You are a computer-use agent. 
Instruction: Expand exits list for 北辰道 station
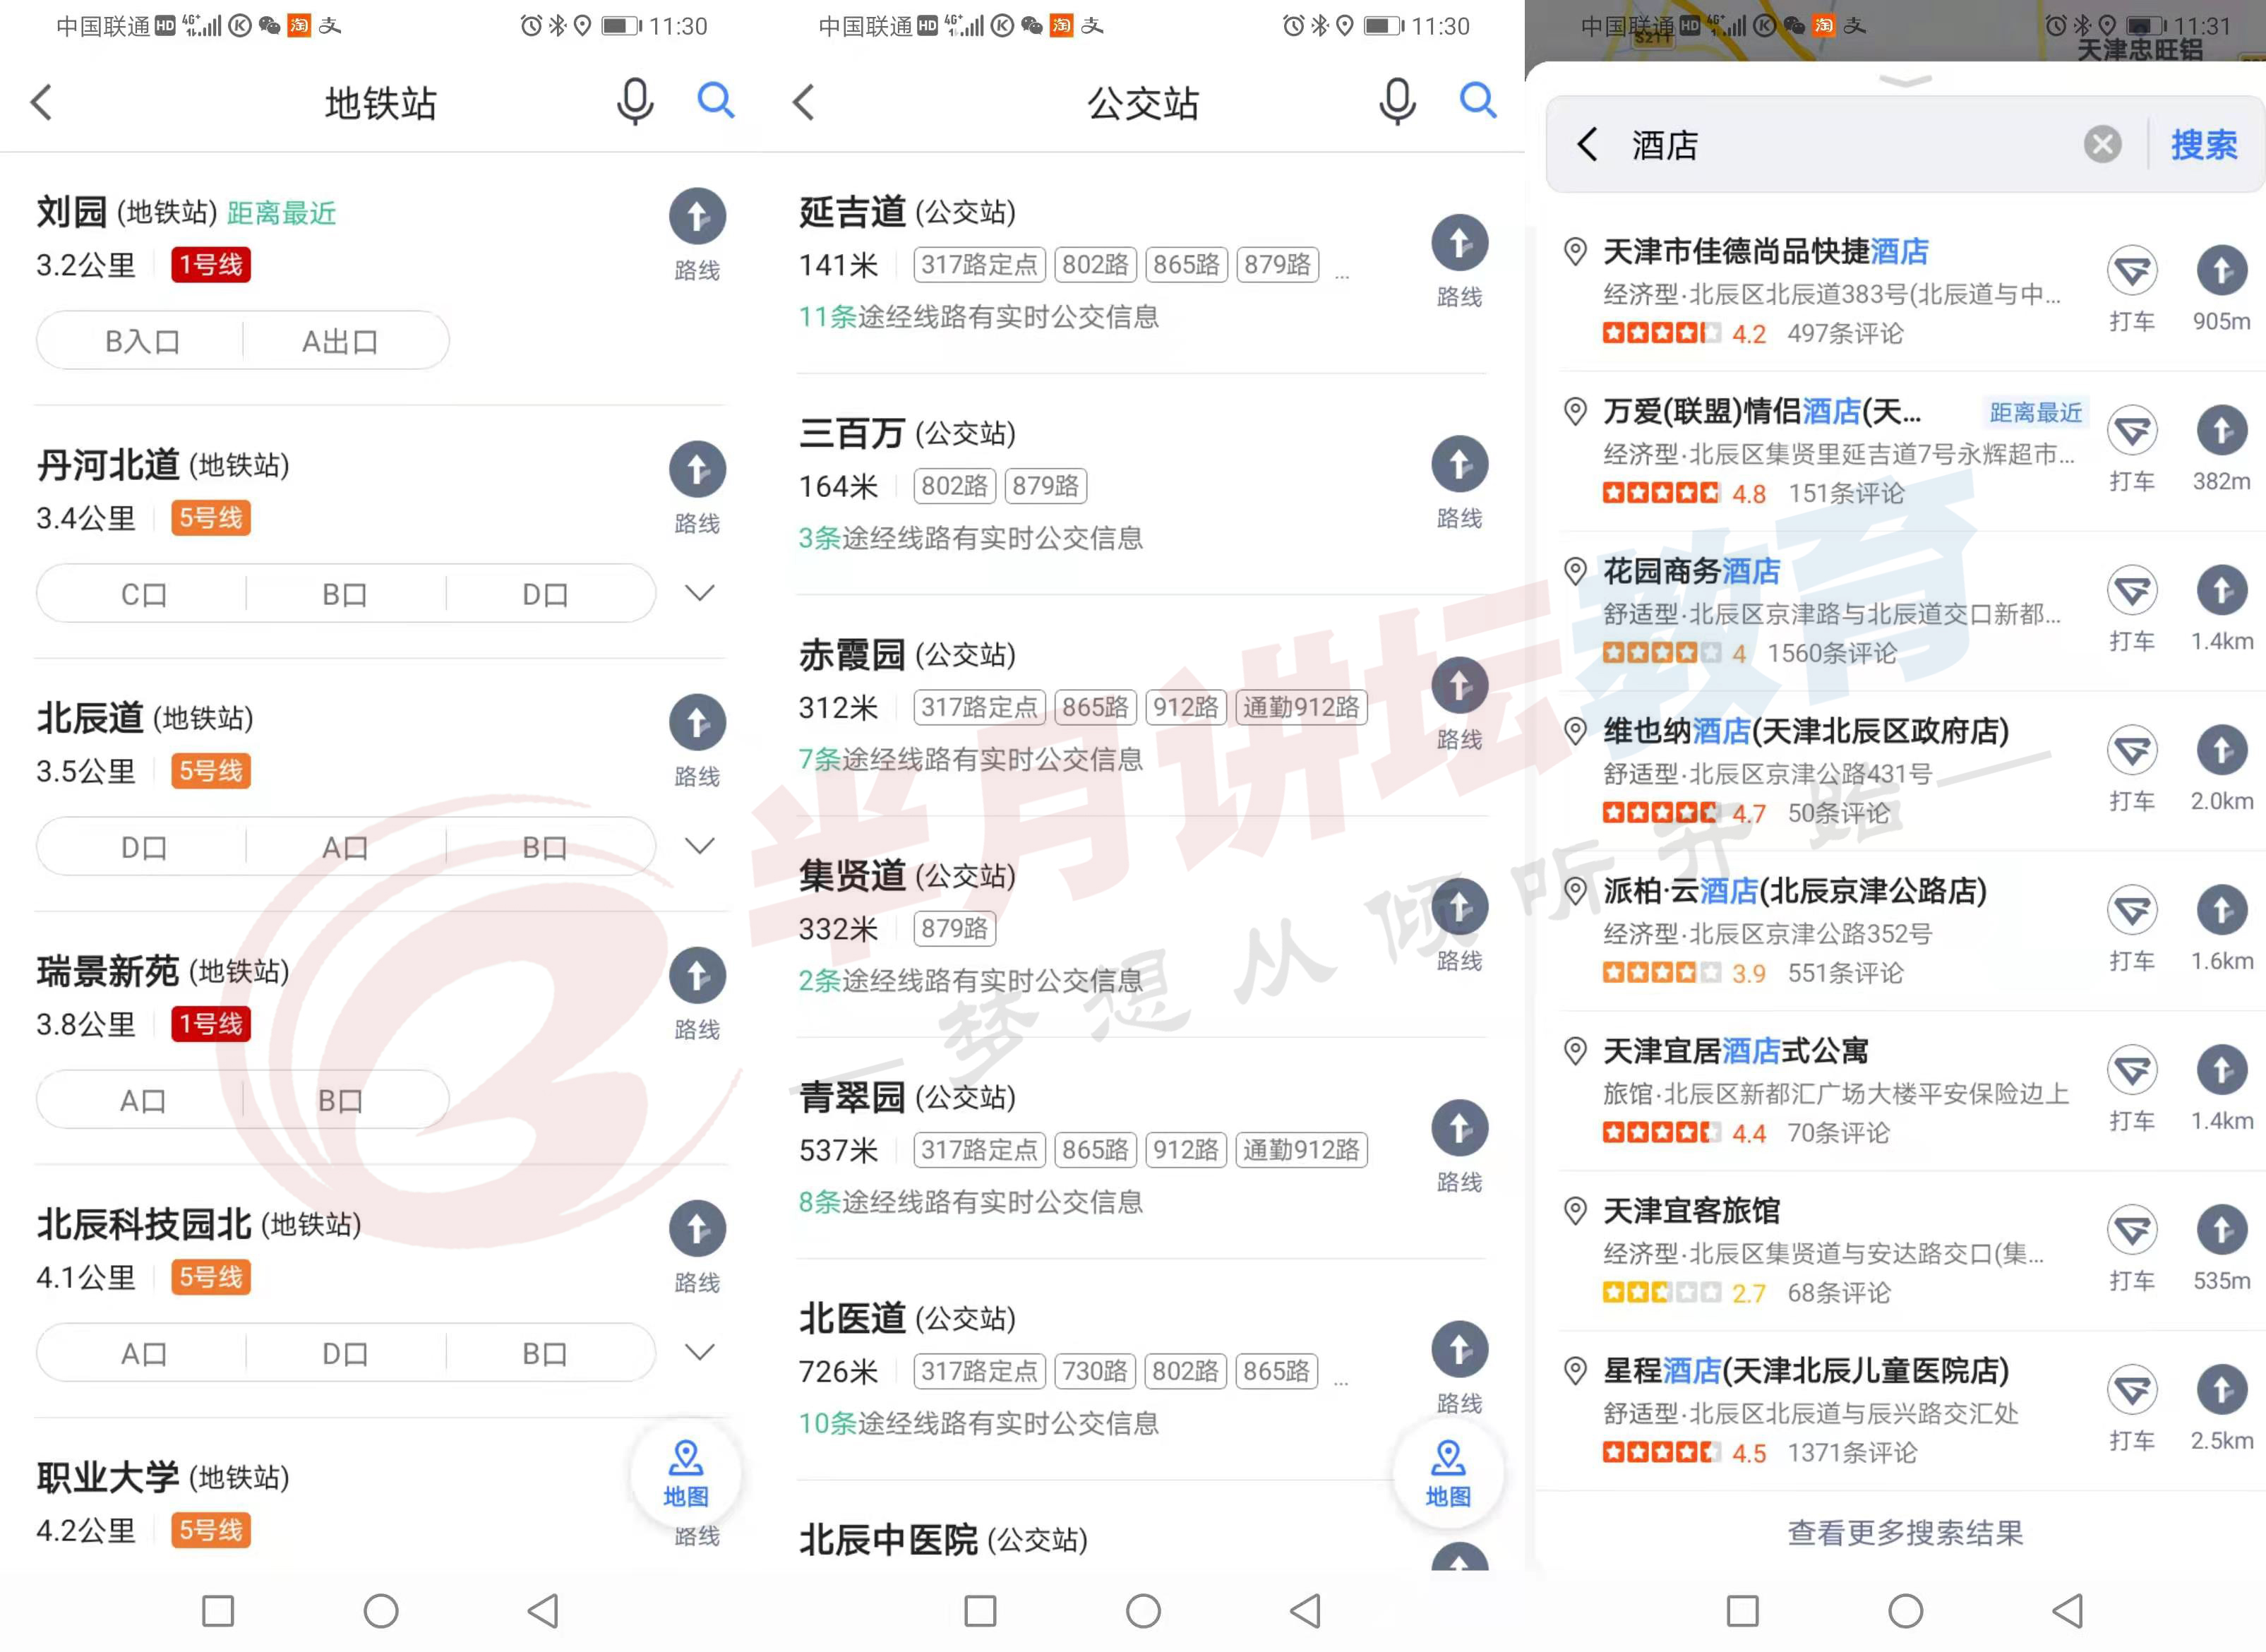click(x=699, y=846)
